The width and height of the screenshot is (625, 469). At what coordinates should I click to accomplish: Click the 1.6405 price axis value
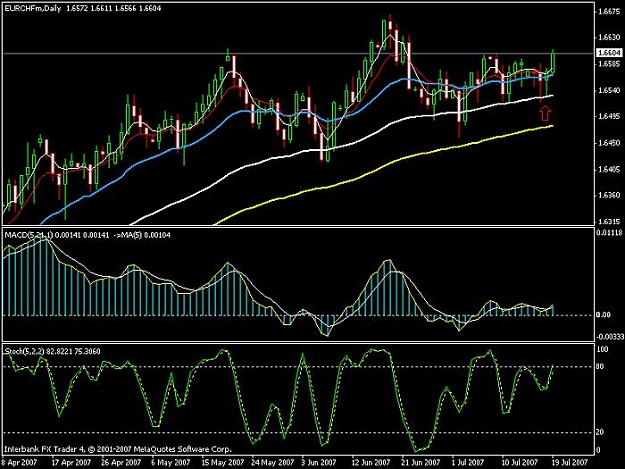point(609,169)
